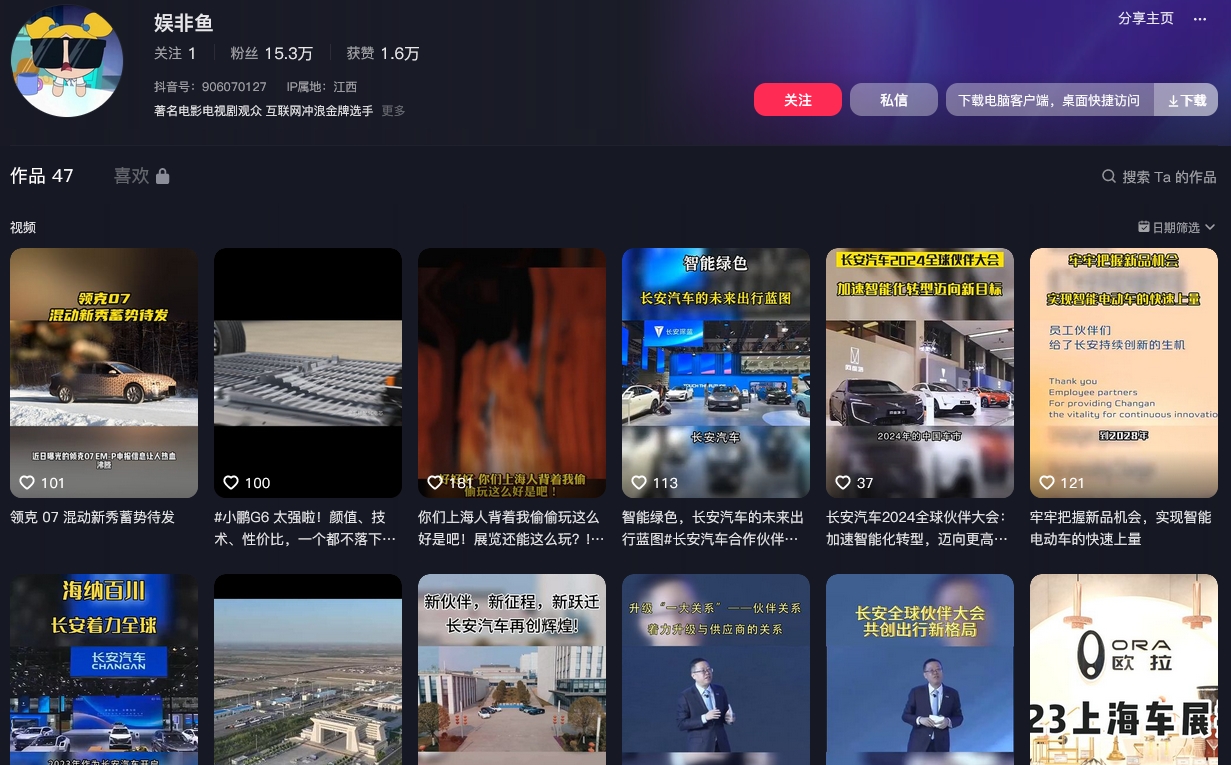The image size is (1231, 765).
Task: Switch to the 作品 47 tab
Action: coord(42,176)
